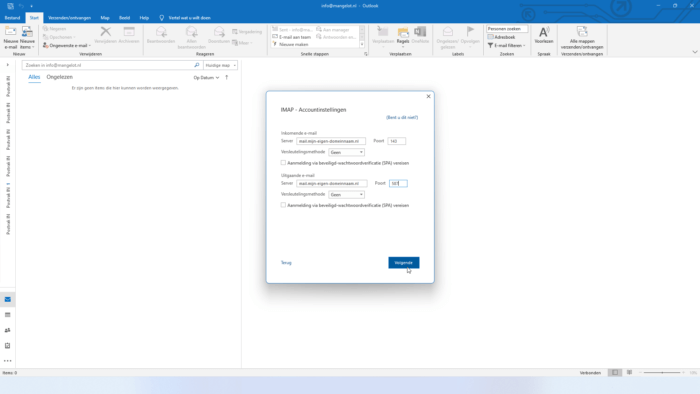Switch to Calendar view in navigation bar
700x394 pixels.
[x=8, y=315]
